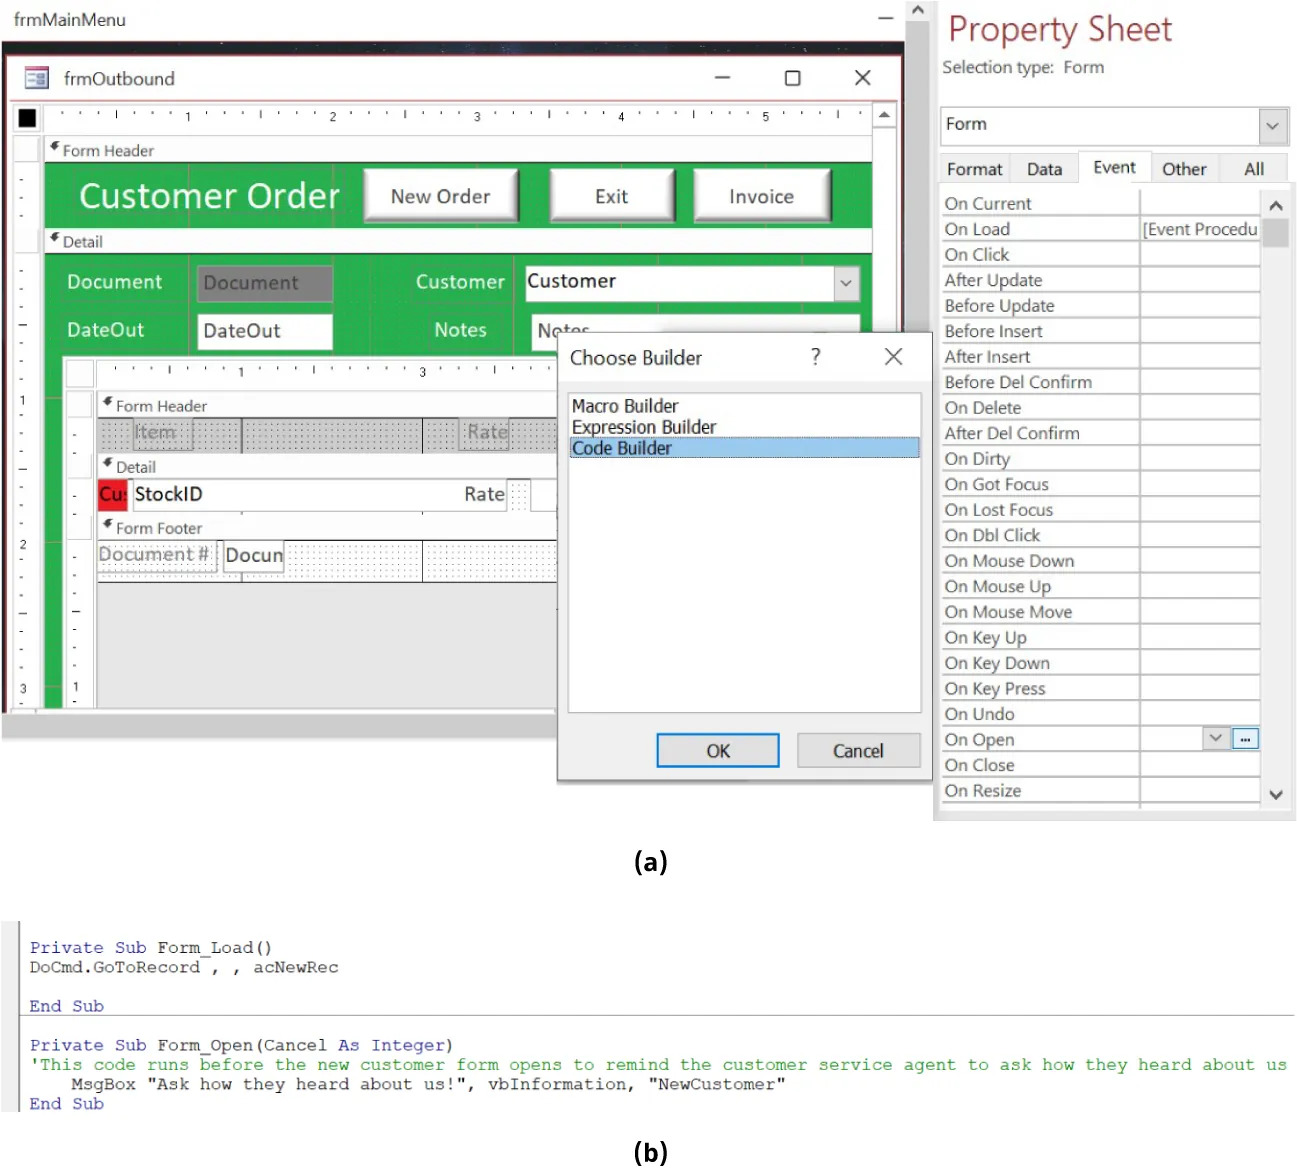Open the On Open event dropdown
Viewport: 1297px width, 1172px height.
click(1215, 738)
